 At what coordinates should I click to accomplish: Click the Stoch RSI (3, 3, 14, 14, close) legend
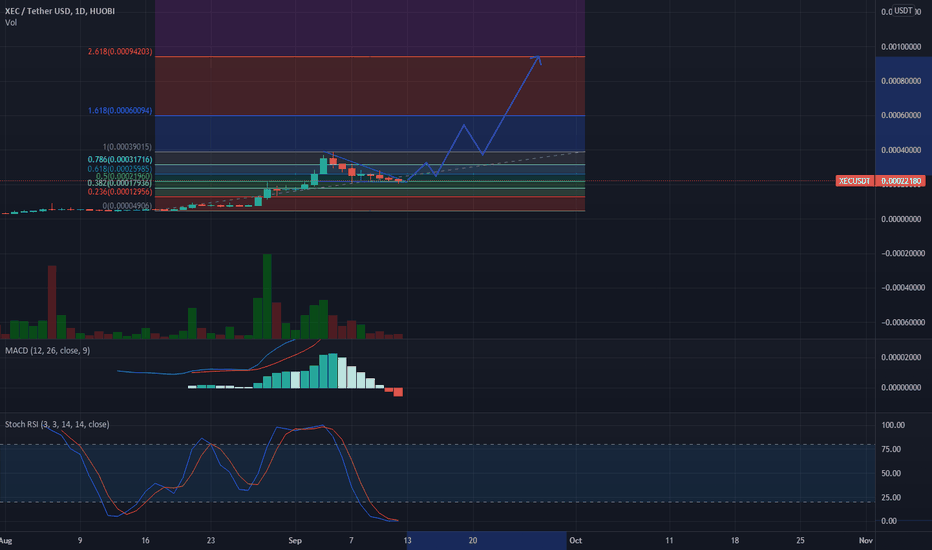[57, 425]
